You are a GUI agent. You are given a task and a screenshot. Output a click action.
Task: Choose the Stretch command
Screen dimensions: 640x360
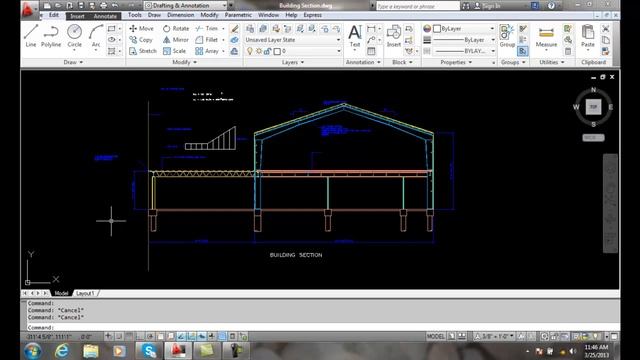(x=143, y=51)
